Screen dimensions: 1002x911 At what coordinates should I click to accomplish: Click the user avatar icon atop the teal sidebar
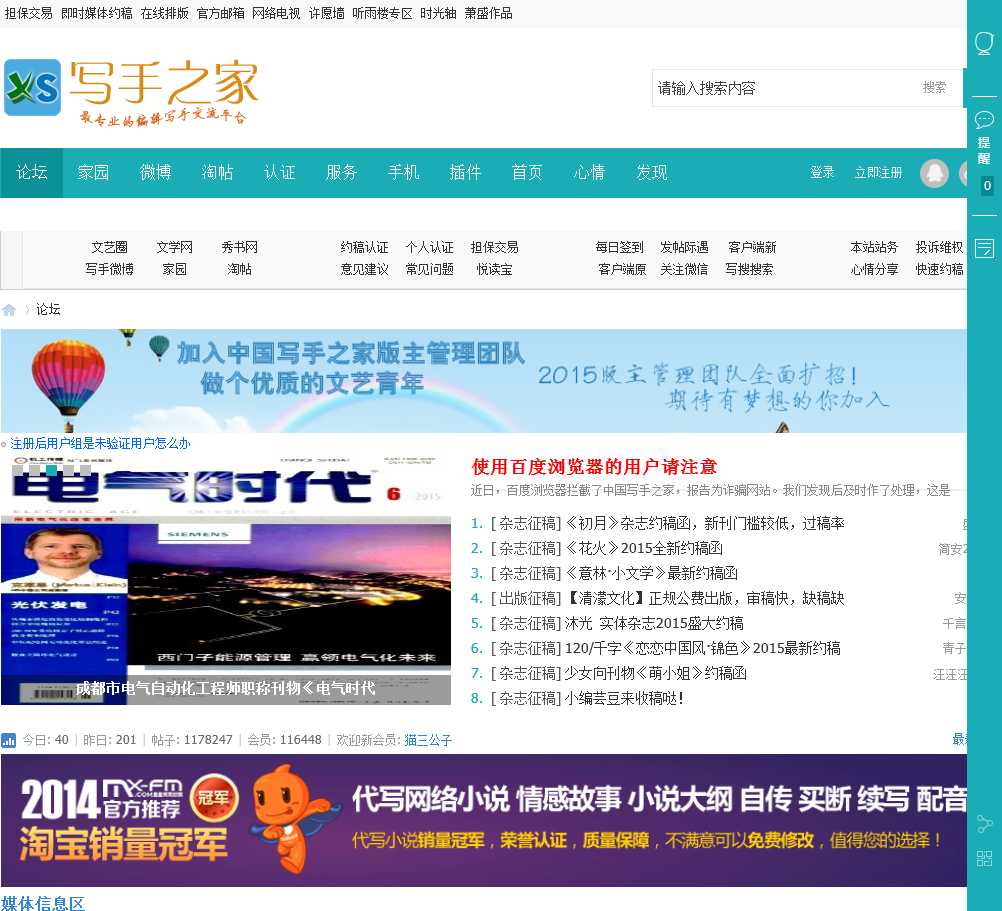984,43
